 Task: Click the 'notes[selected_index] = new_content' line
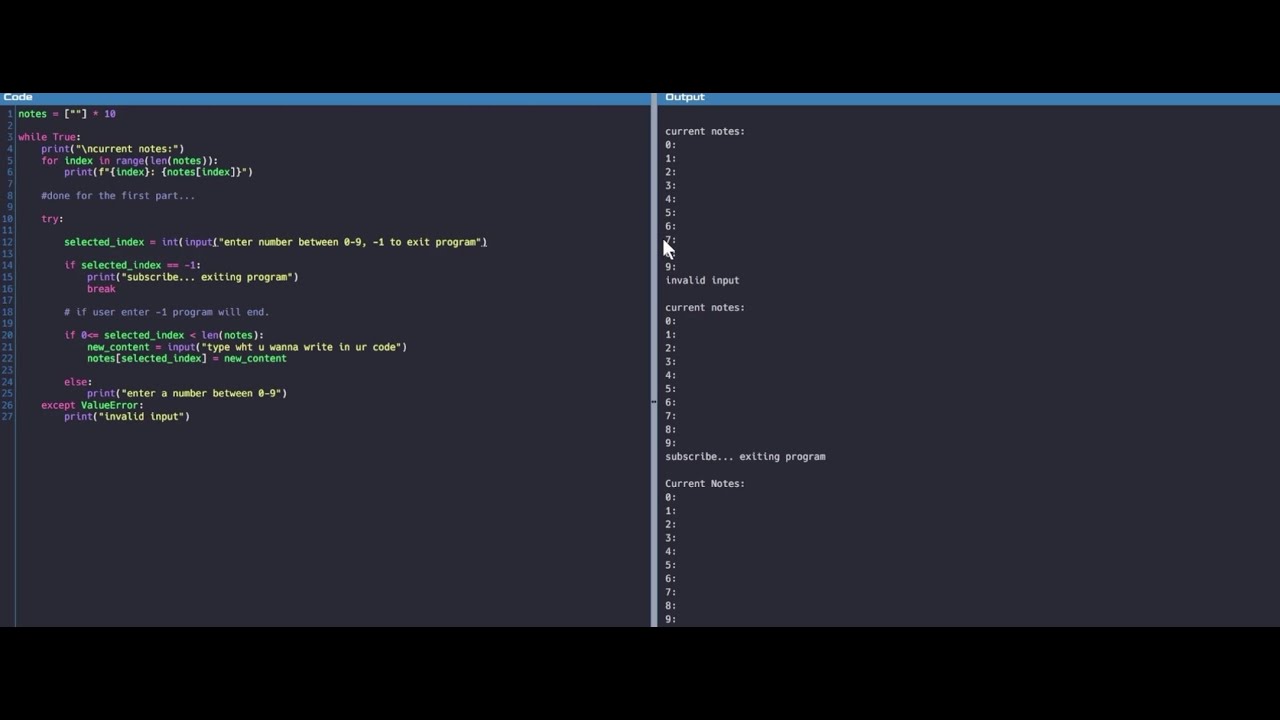[x=186, y=359]
